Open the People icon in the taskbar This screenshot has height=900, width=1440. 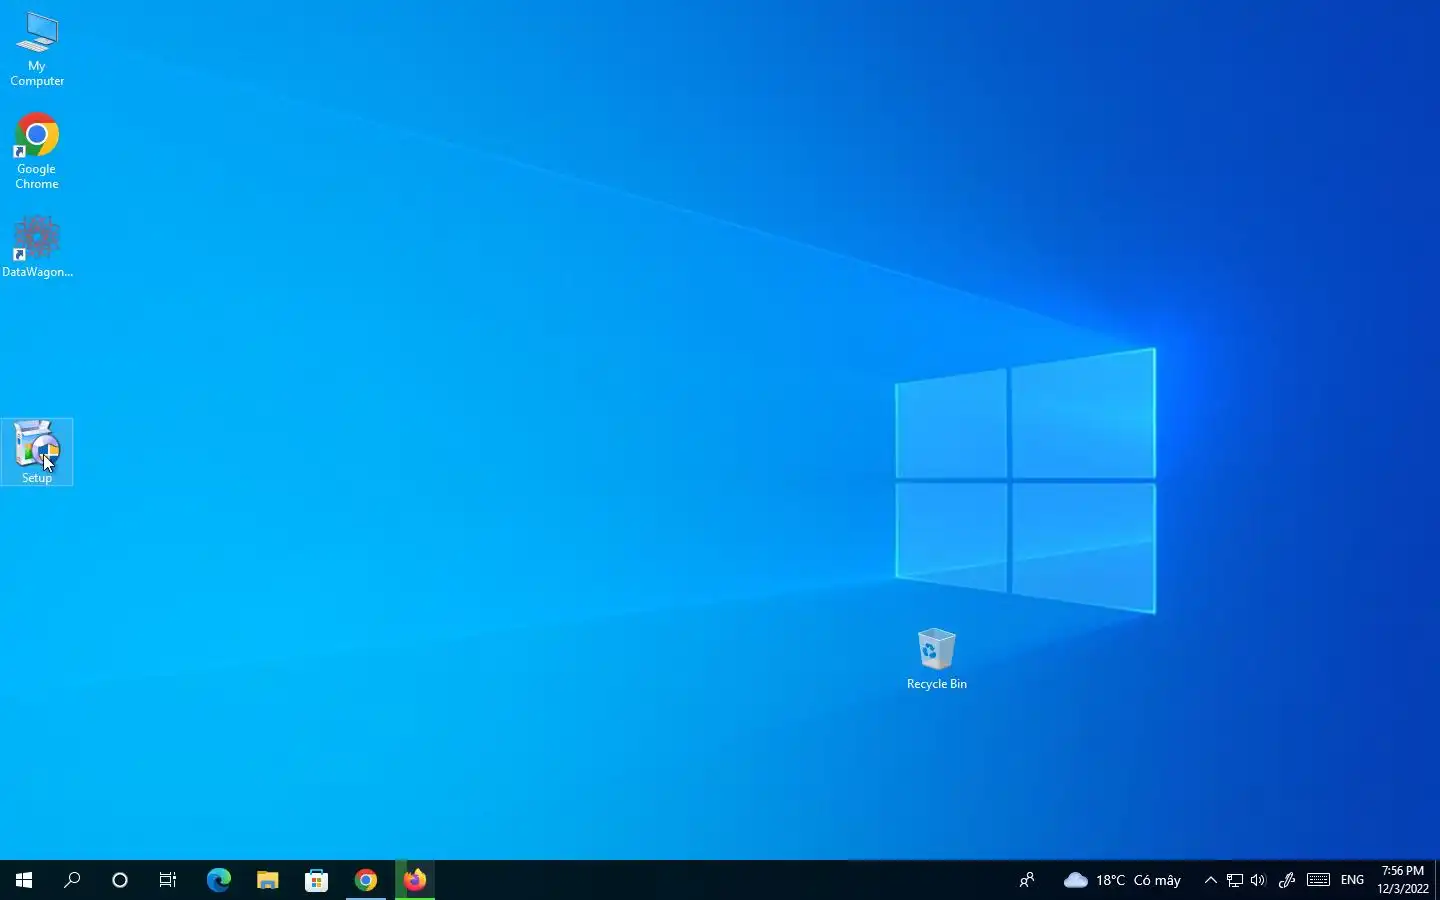pyautogui.click(x=1027, y=880)
